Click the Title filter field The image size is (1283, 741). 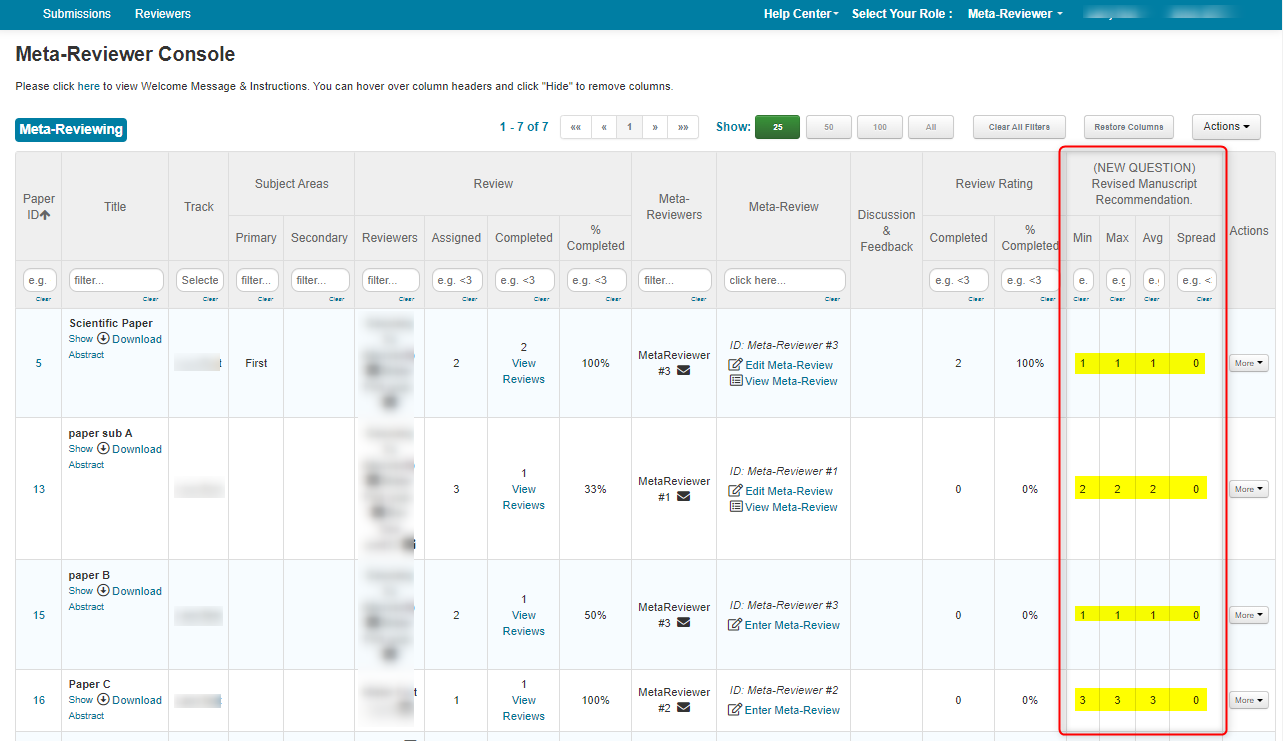(116, 280)
